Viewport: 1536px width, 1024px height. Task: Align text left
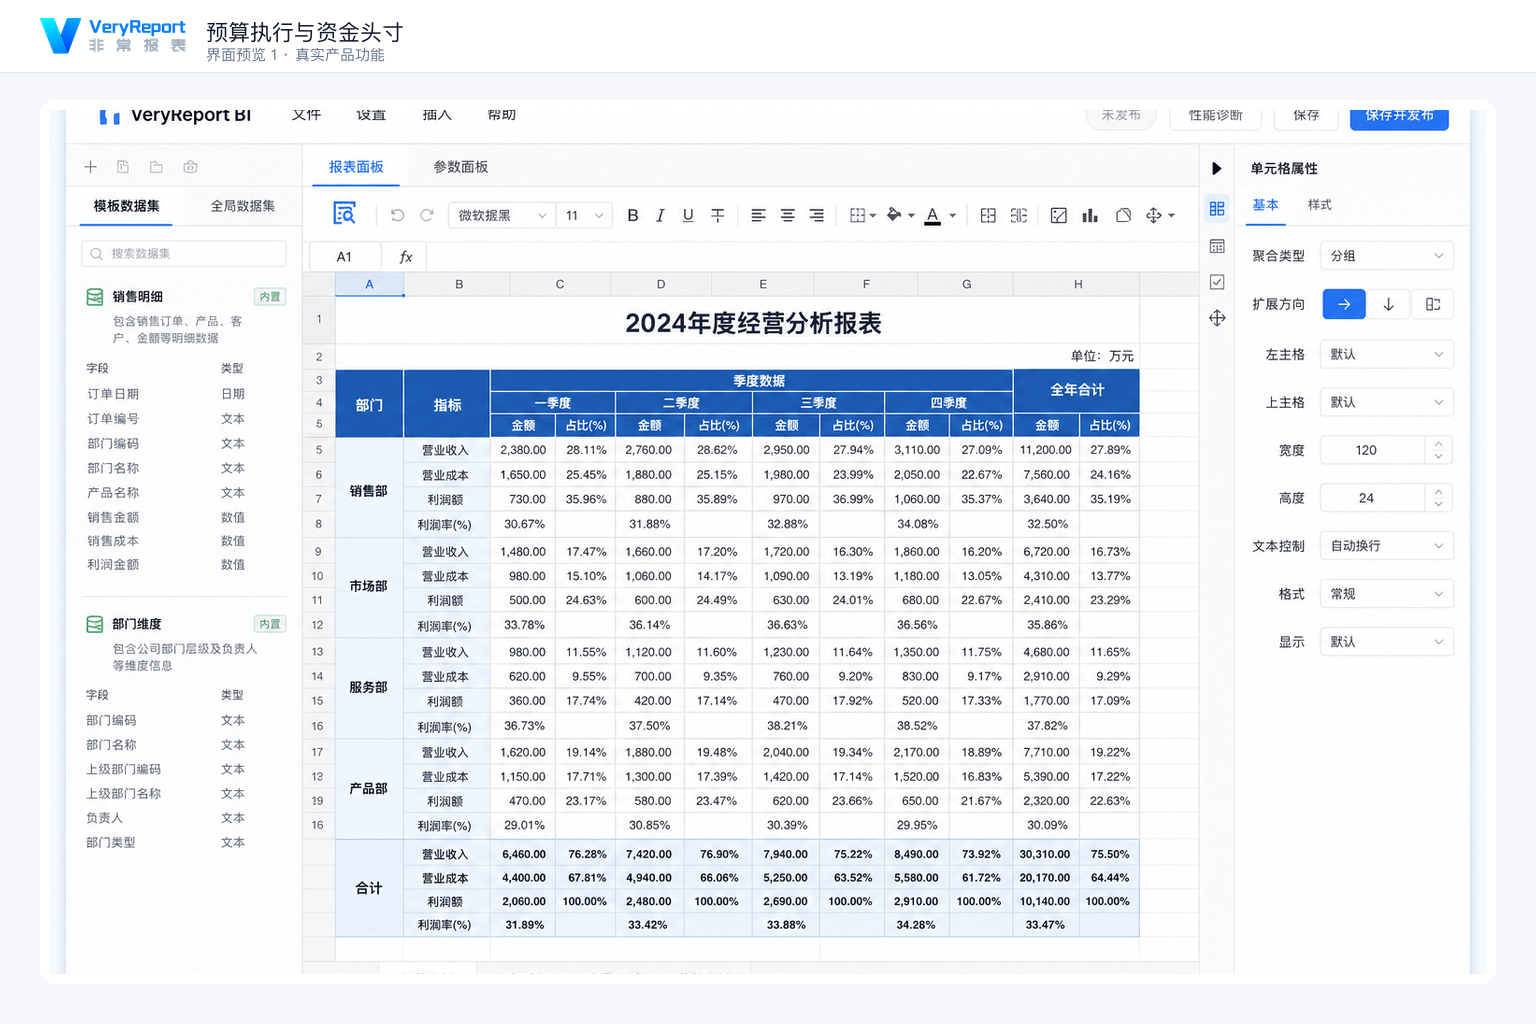pos(758,215)
